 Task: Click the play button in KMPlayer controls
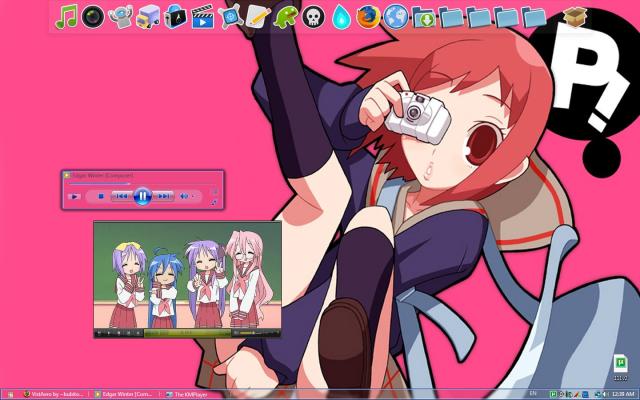tap(109, 333)
